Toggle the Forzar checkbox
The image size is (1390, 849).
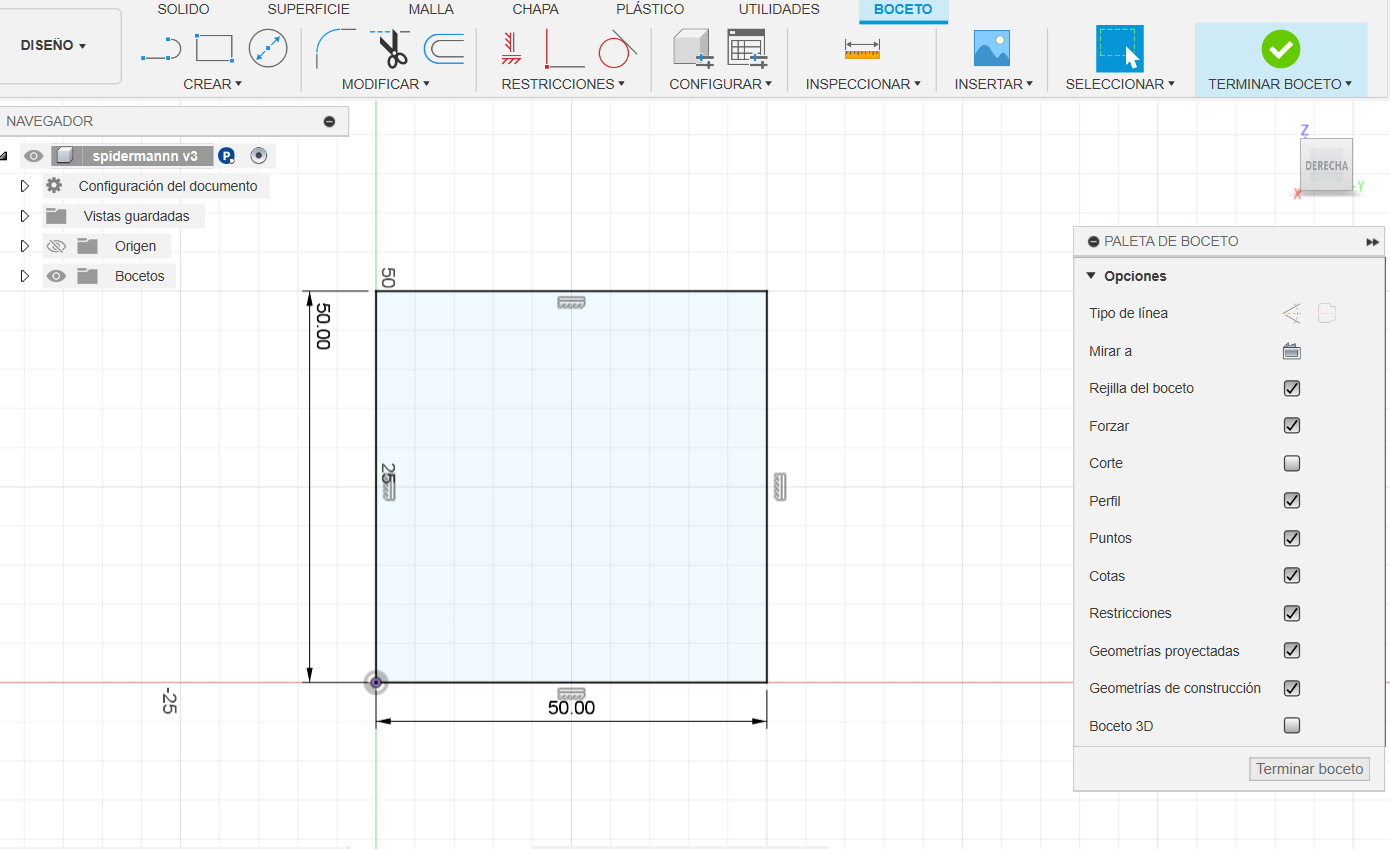pyautogui.click(x=1292, y=426)
